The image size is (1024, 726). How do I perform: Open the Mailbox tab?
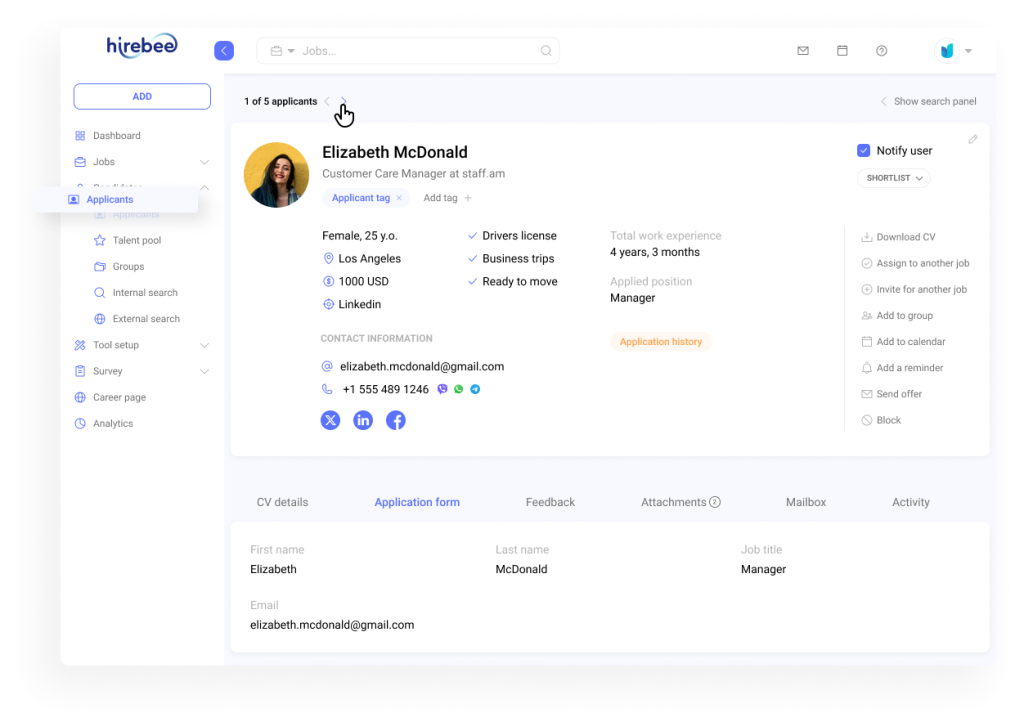tap(806, 501)
